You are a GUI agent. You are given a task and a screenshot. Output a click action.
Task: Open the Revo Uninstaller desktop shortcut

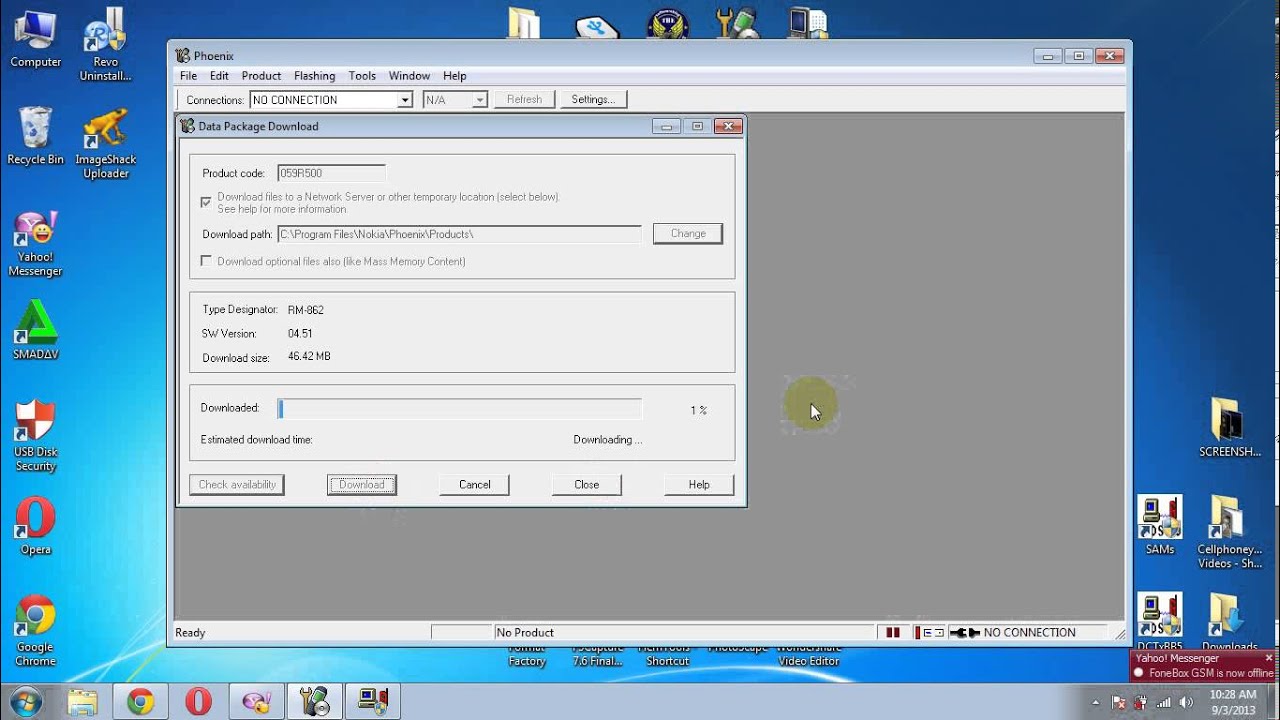click(x=105, y=44)
